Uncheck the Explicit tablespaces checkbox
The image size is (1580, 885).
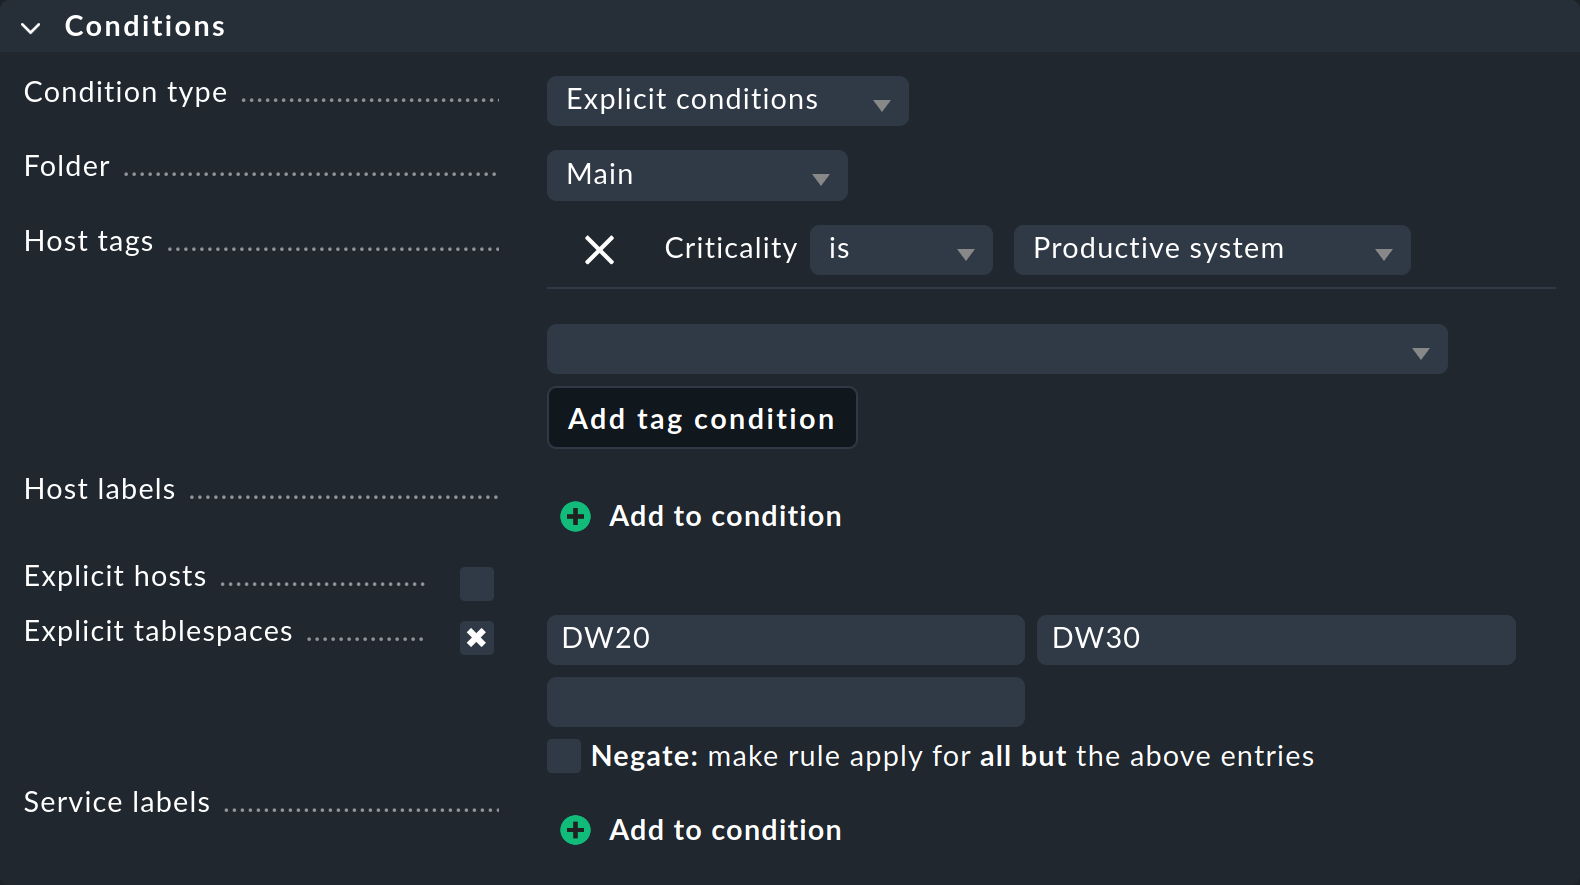[477, 638]
